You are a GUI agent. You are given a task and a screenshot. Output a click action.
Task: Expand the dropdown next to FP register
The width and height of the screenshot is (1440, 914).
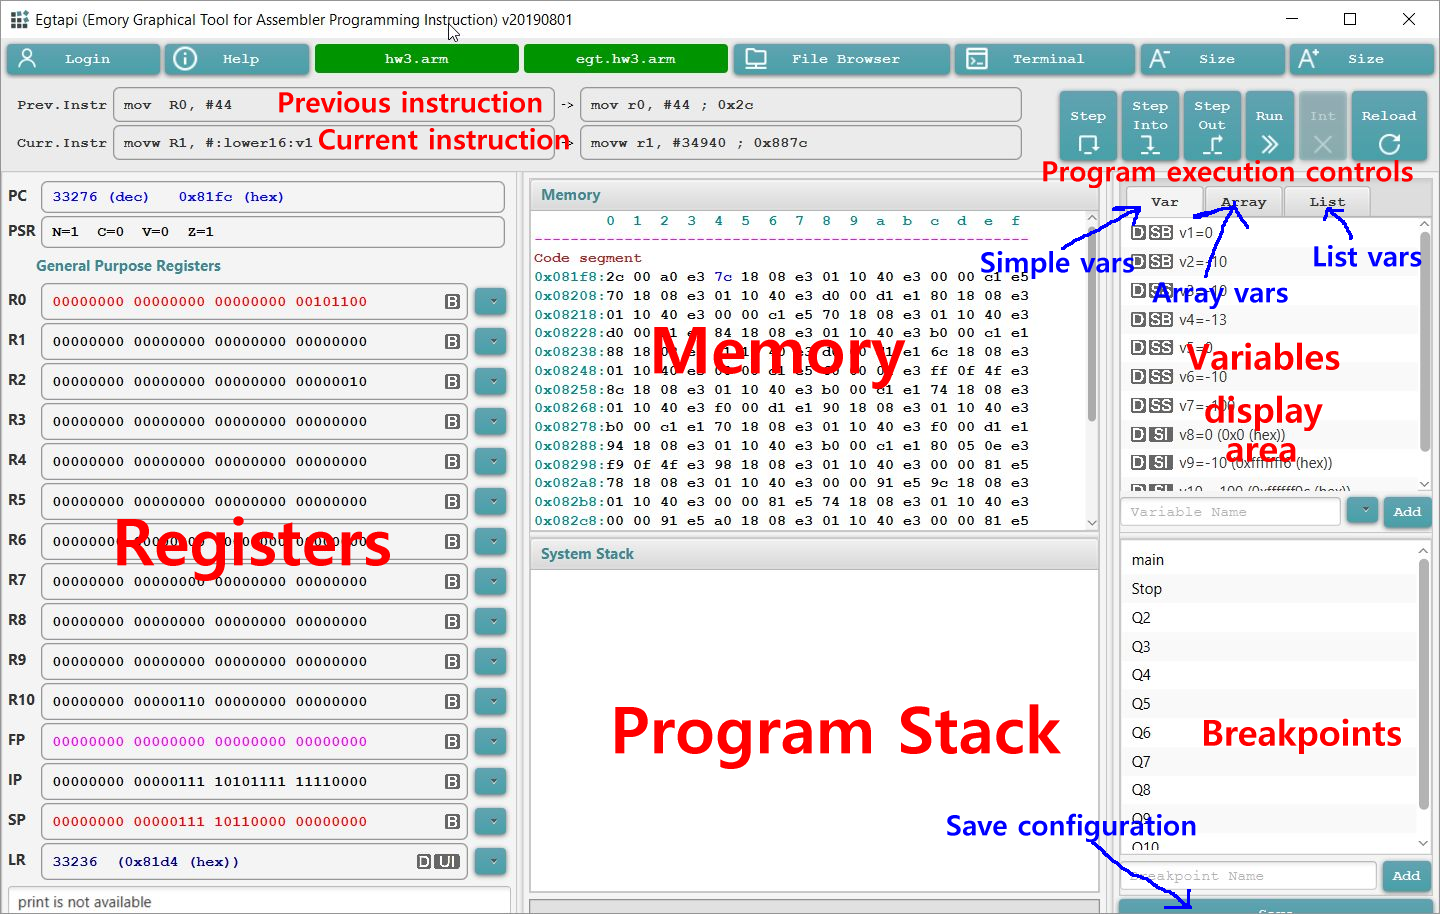click(491, 742)
